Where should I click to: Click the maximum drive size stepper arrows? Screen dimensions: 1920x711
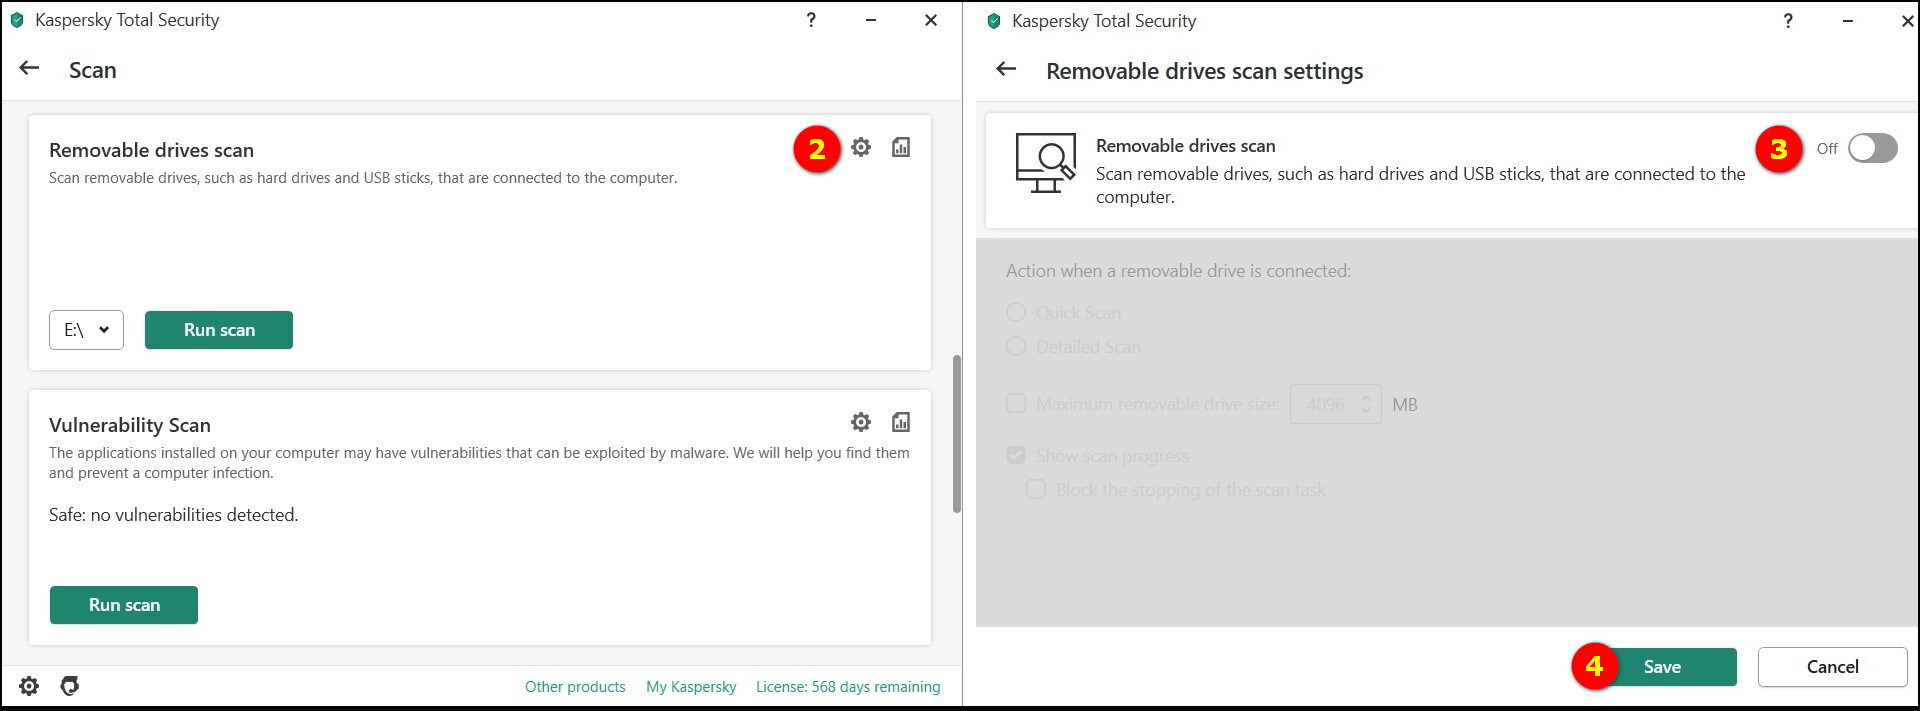coord(1365,404)
